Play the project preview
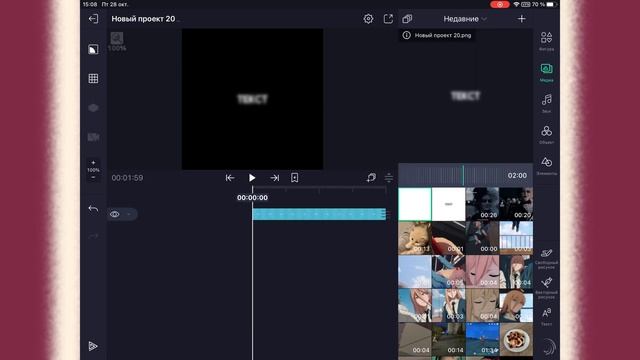The height and width of the screenshot is (360, 640). tap(252, 178)
